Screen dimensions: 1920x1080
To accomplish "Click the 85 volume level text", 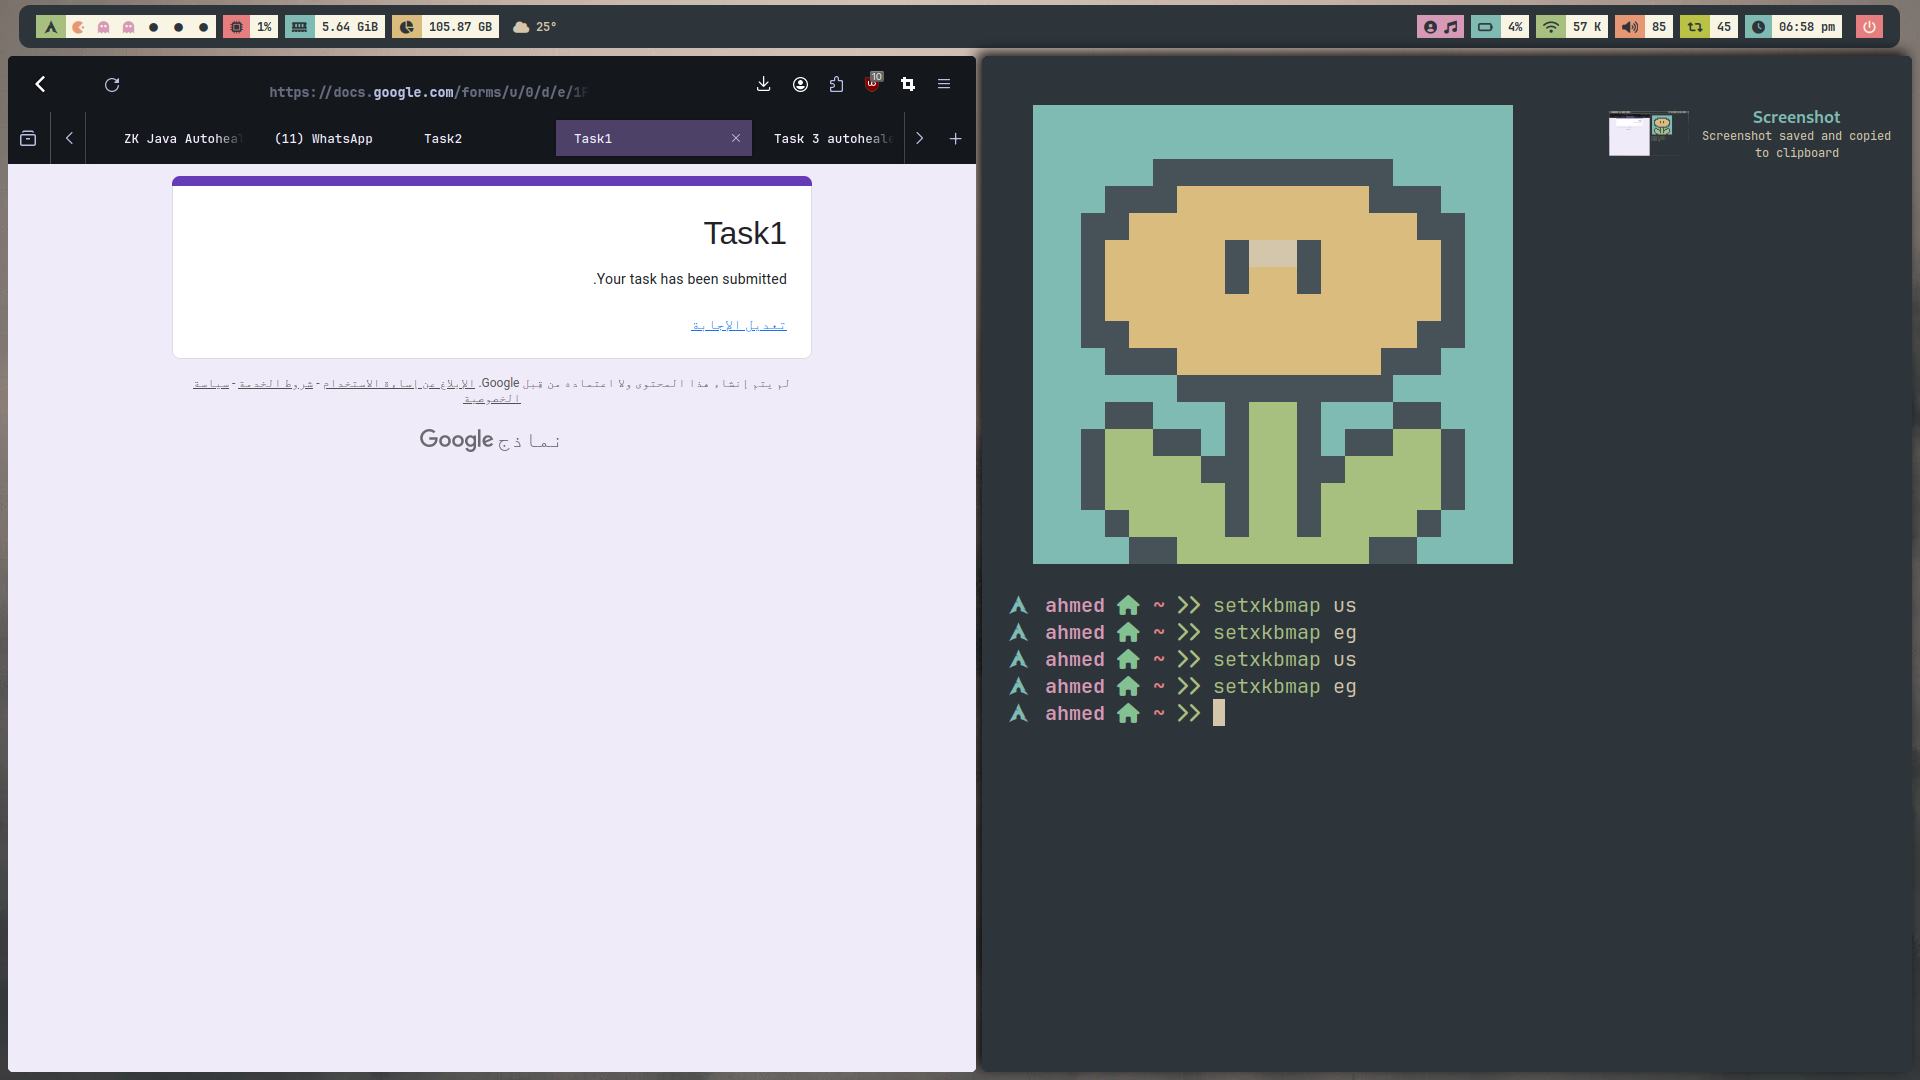I will 1659,27.
